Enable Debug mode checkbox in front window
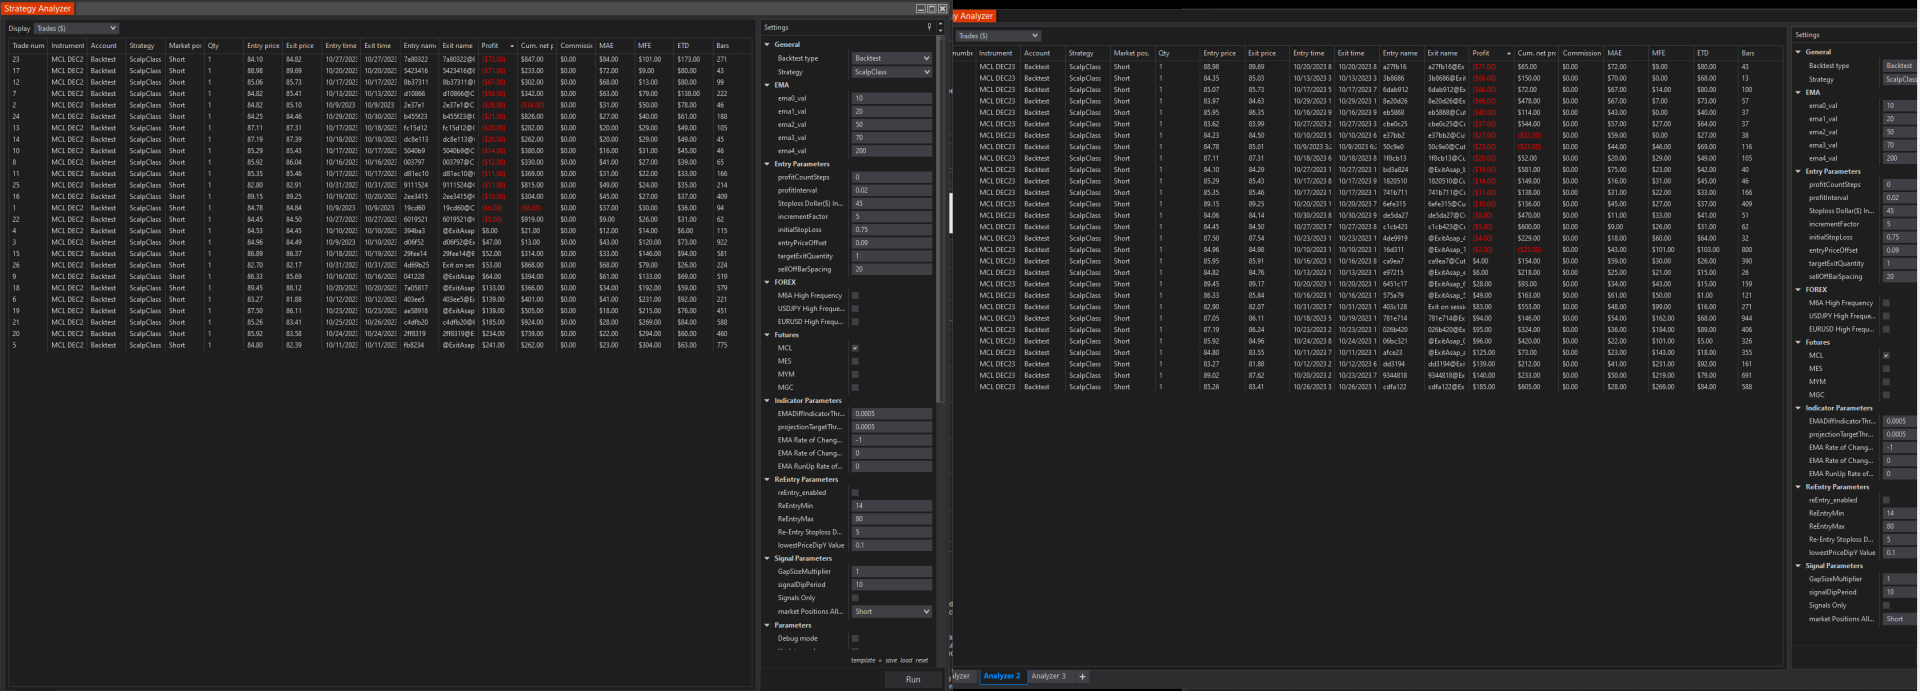Viewport: 1920px width, 691px height. 855,638
